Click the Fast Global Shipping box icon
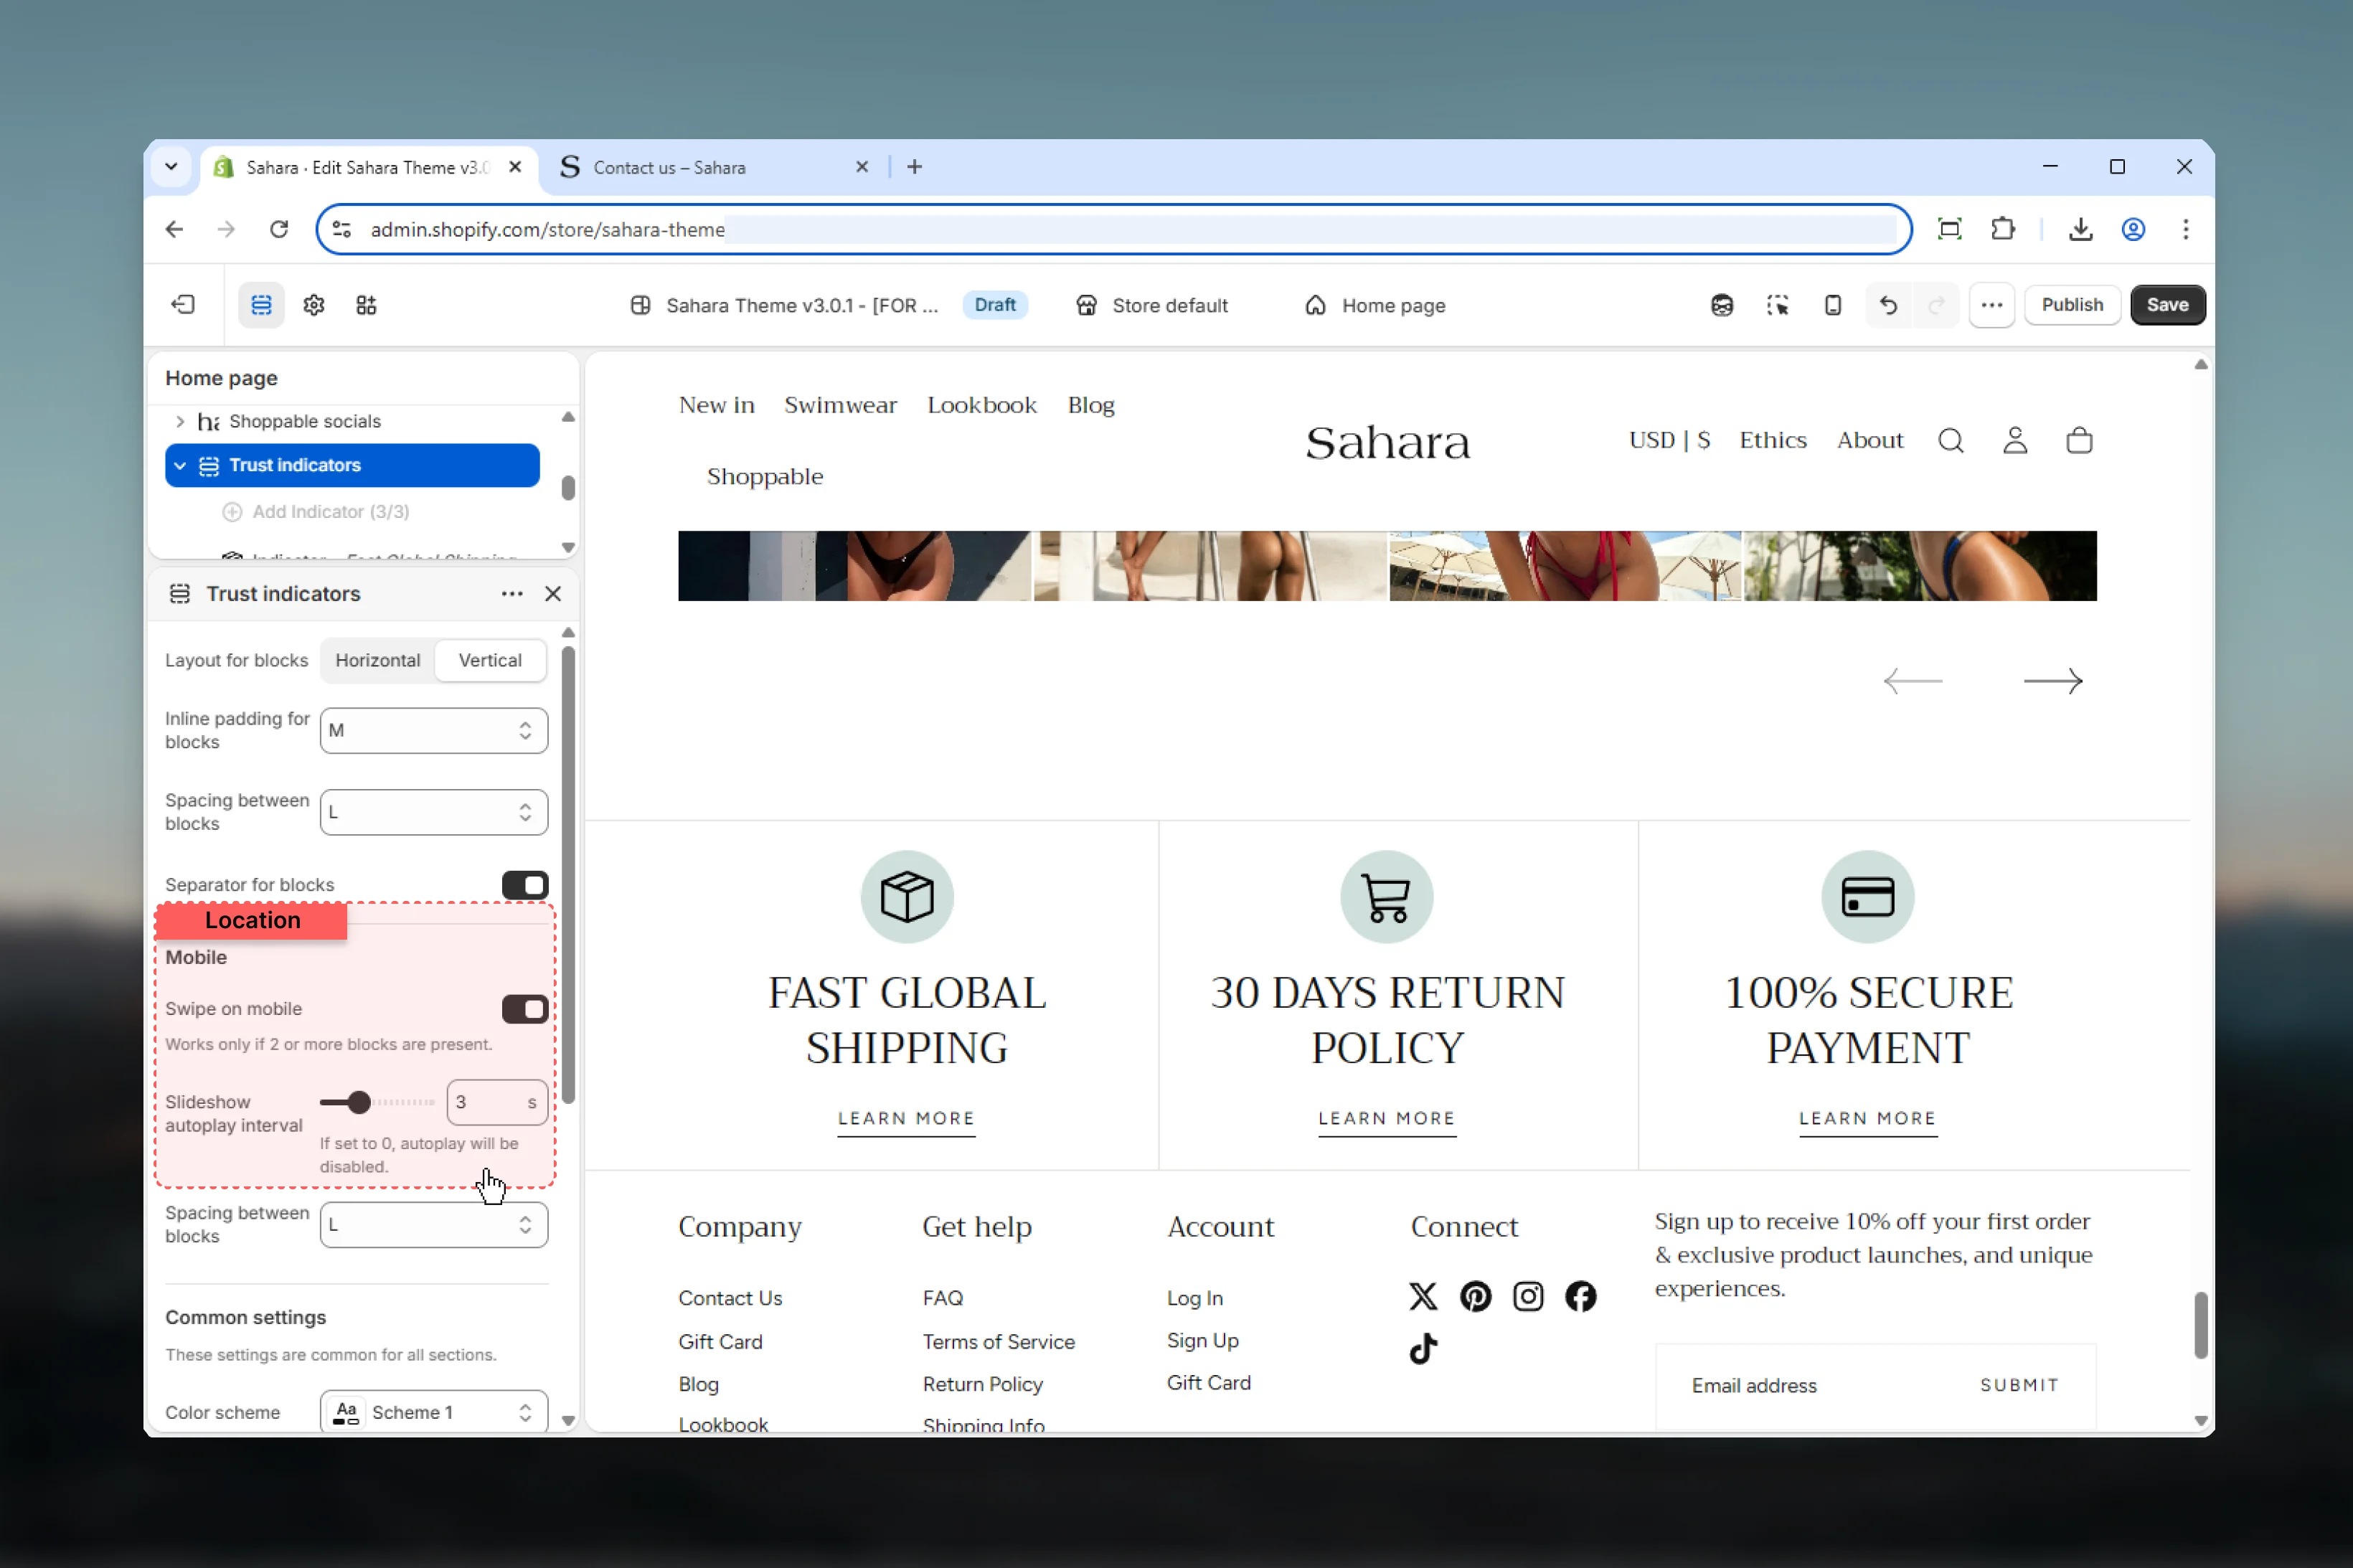This screenshot has height=1568, width=2353. coord(907,897)
